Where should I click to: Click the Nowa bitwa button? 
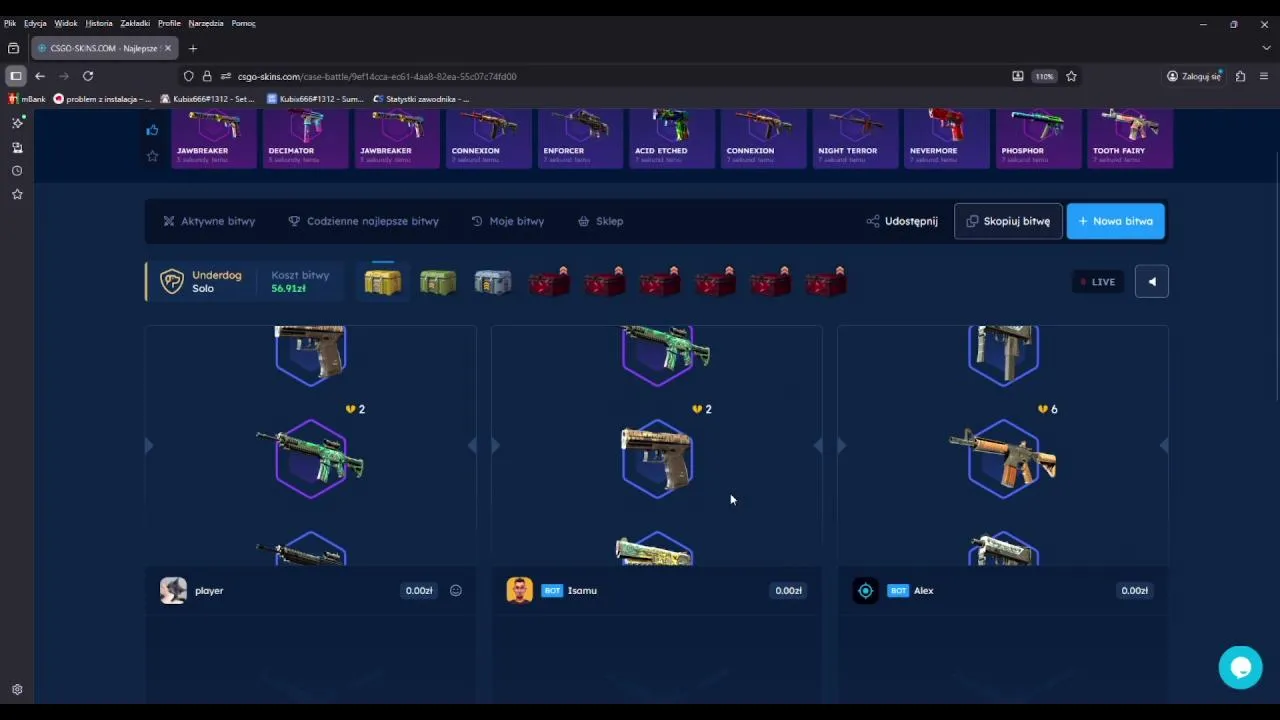pyautogui.click(x=1115, y=221)
